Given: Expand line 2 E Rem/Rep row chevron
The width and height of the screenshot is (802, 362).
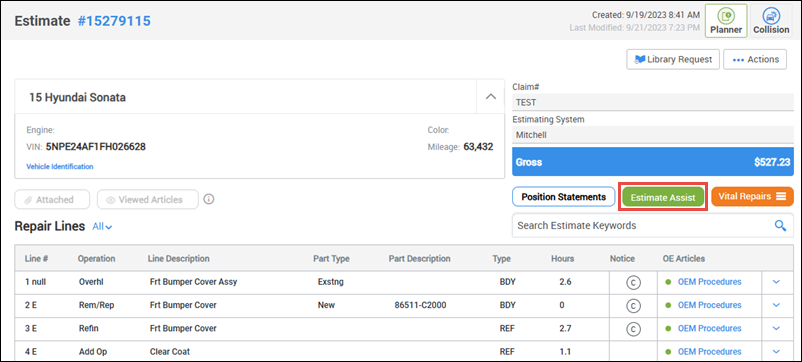Looking at the screenshot, I should coord(776,305).
